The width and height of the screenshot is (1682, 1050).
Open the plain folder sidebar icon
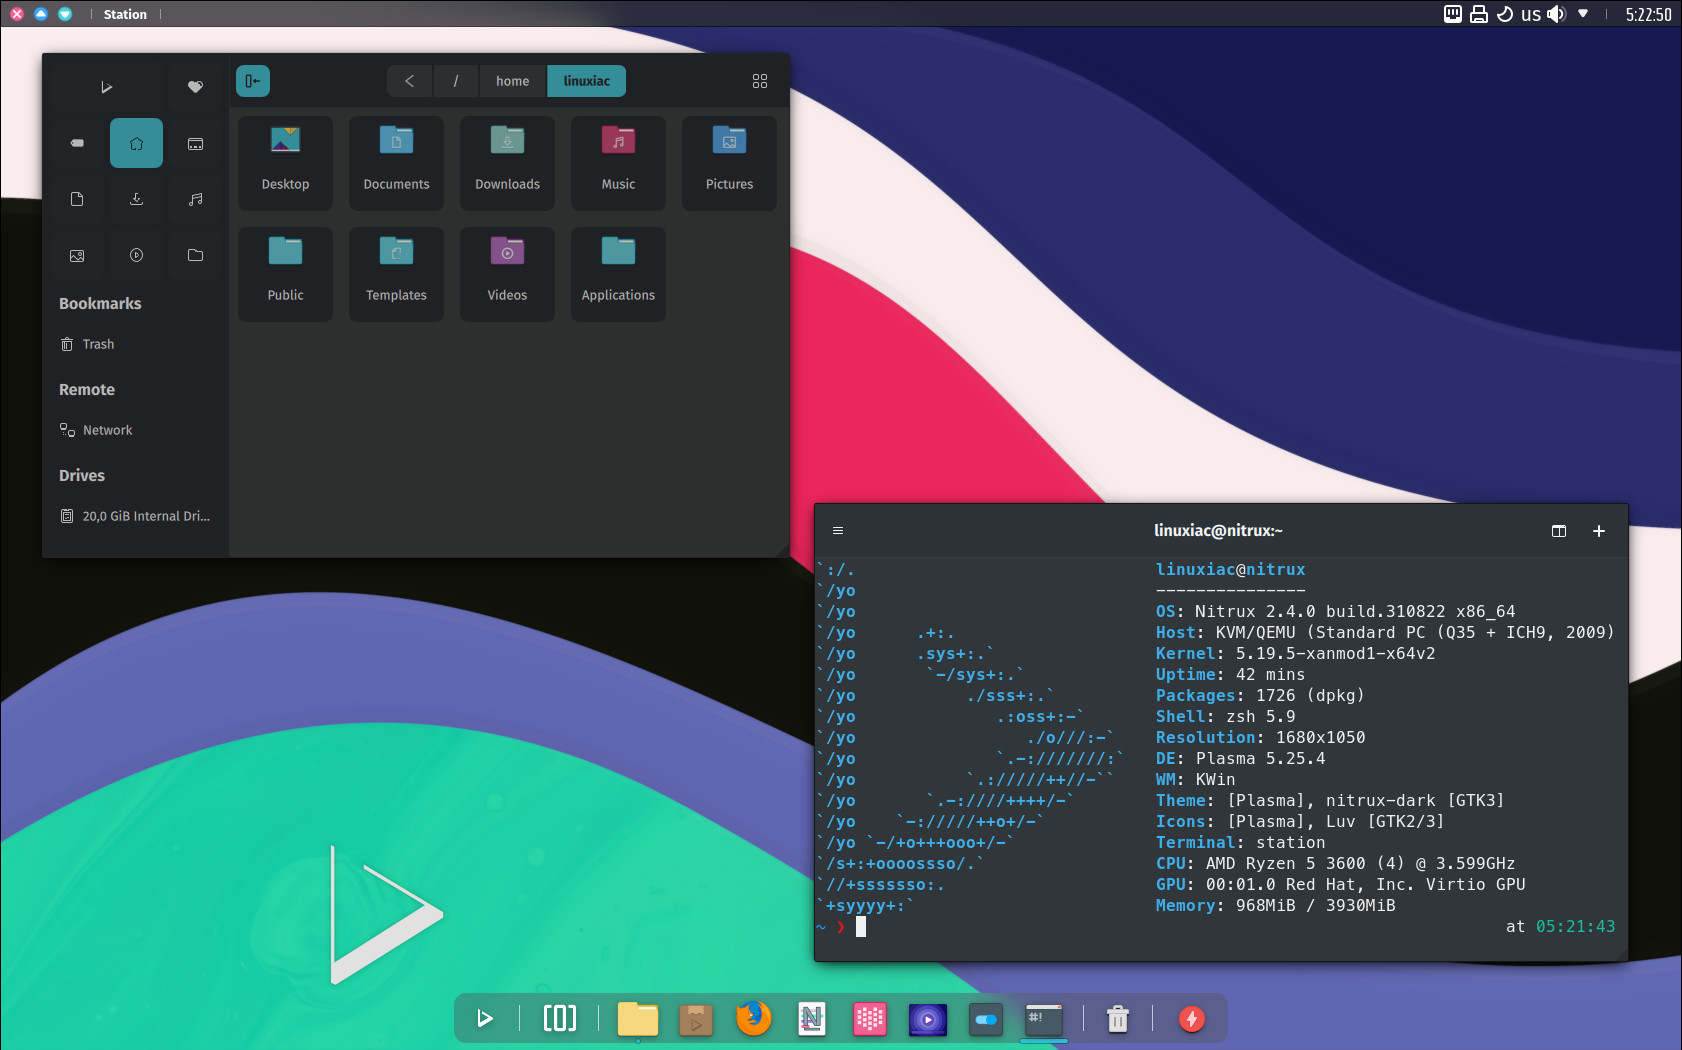[x=195, y=255]
